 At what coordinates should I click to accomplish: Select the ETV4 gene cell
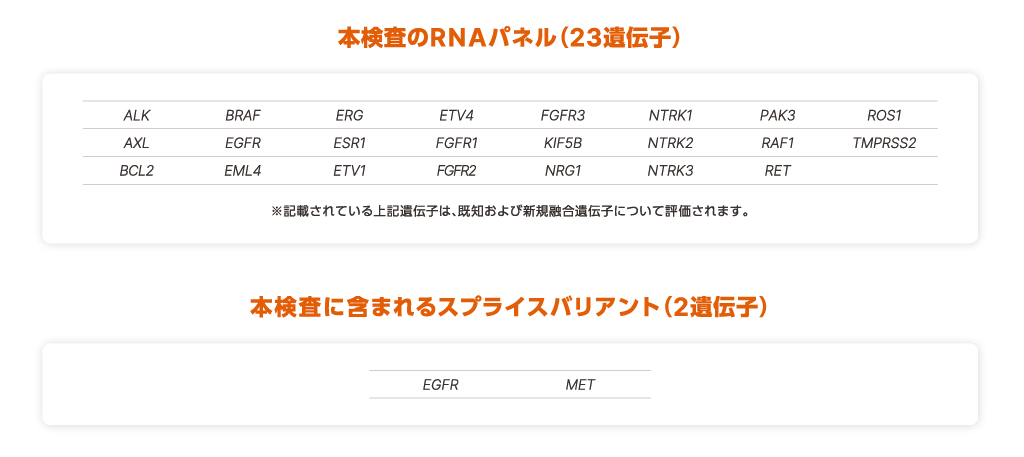456,115
